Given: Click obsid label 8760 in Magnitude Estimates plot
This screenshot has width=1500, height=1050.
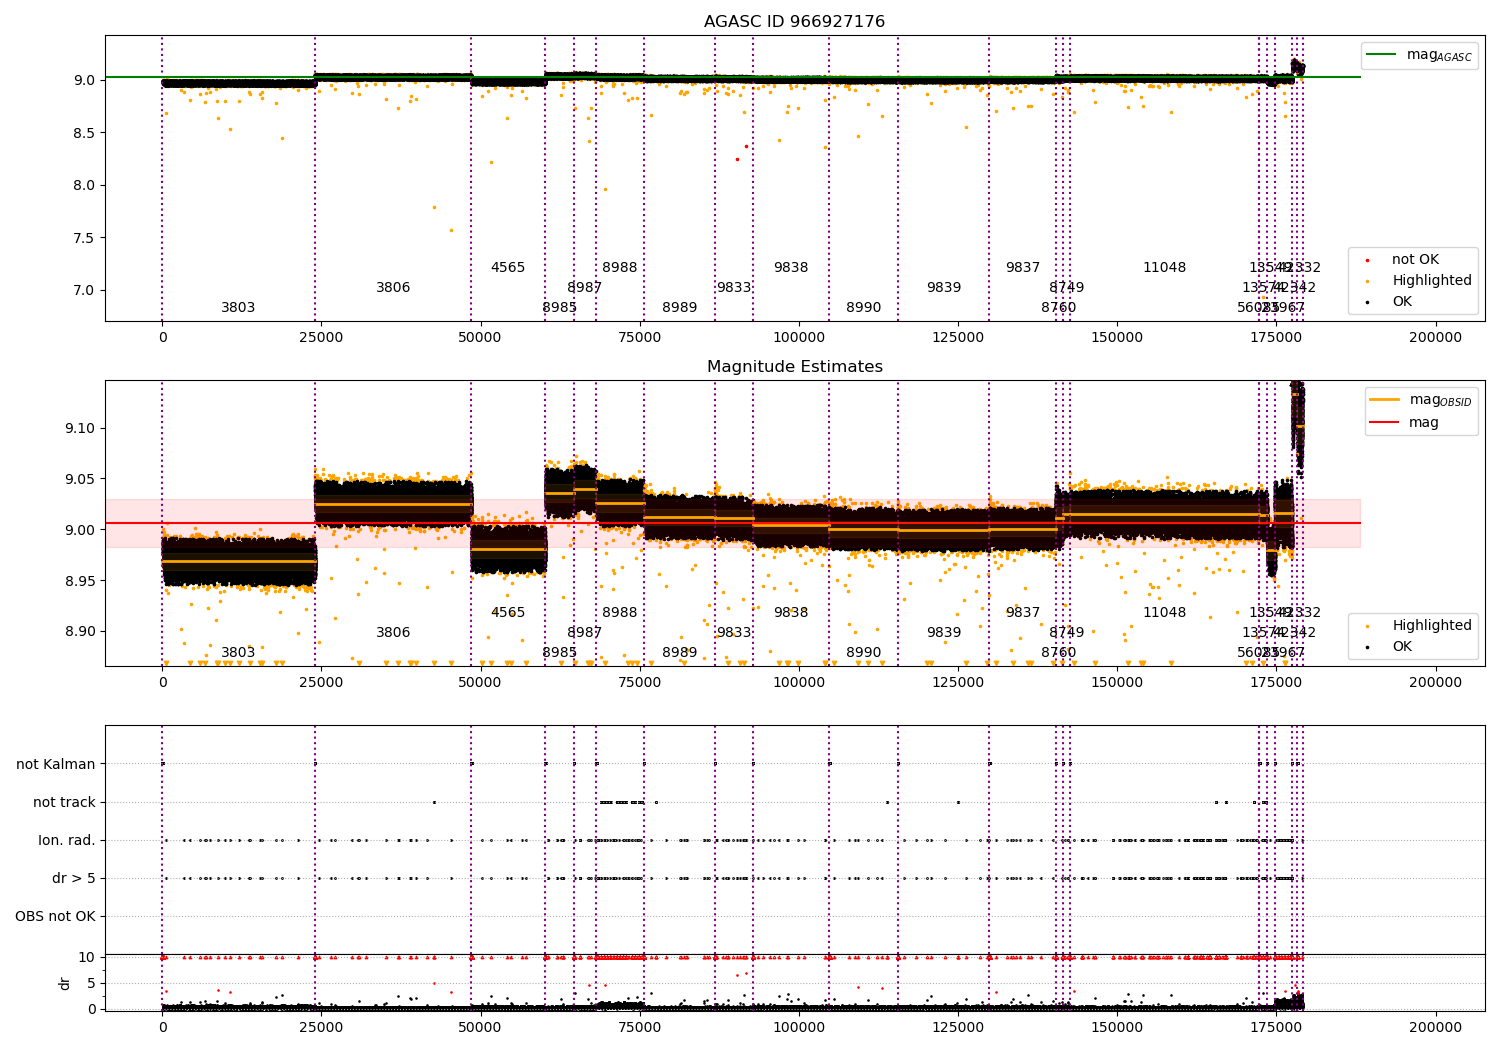Looking at the screenshot, I should (1059, 653).
